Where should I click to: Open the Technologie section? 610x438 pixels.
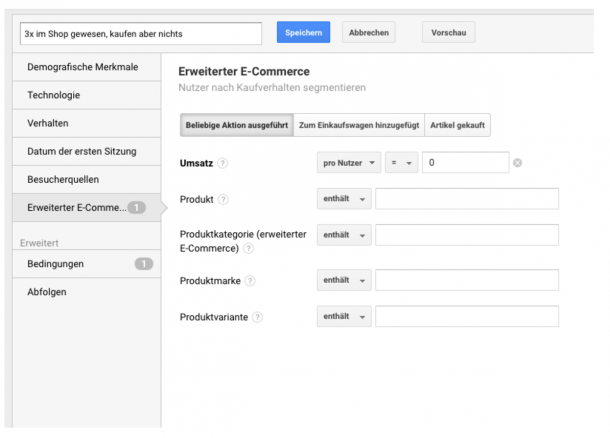[86, 95]
